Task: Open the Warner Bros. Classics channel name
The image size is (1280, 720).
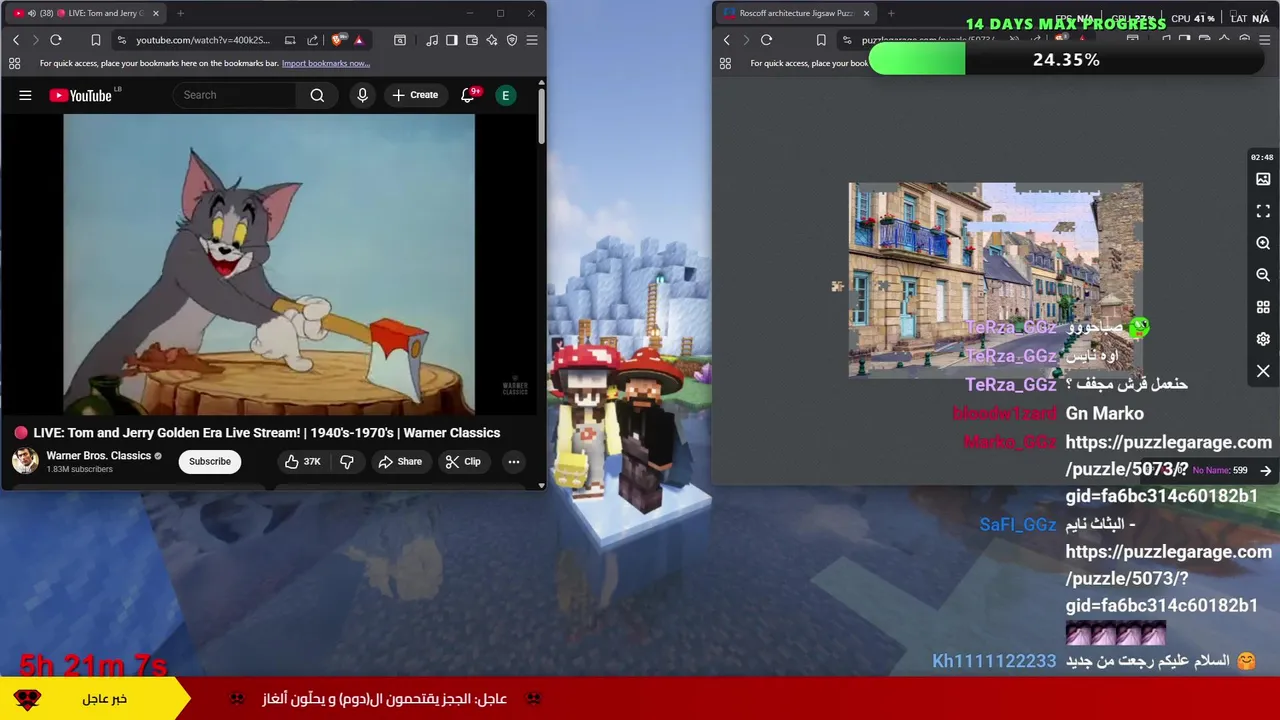Action: tap(98, 455)
